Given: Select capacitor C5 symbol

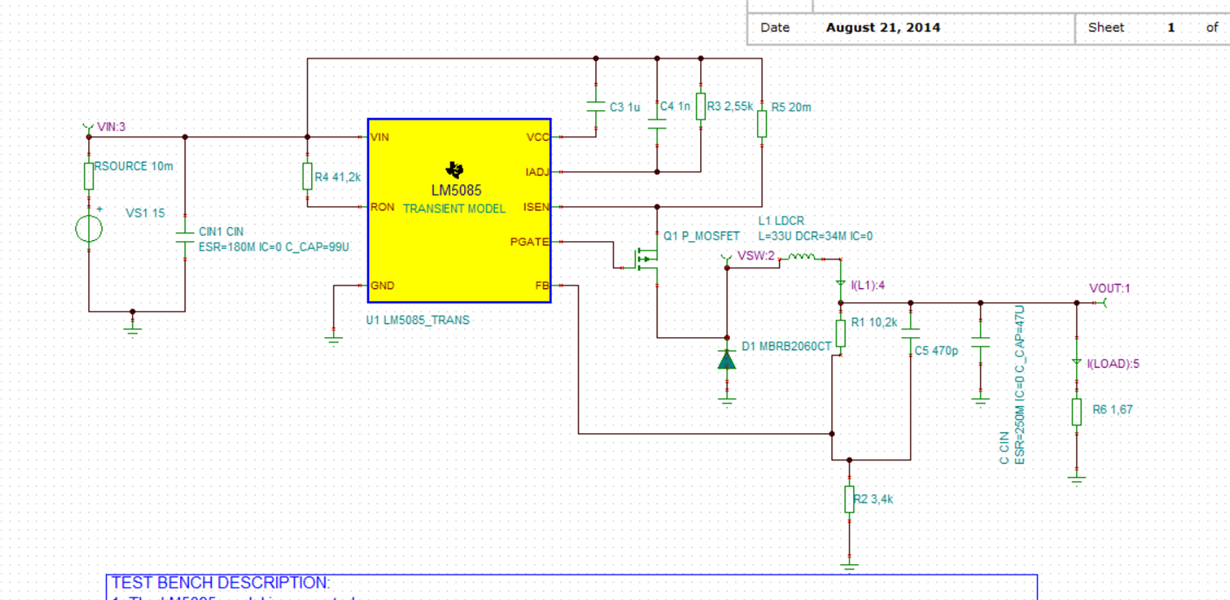Looking at the screenshot, I should pyautogui.click(x=909, y=333).
